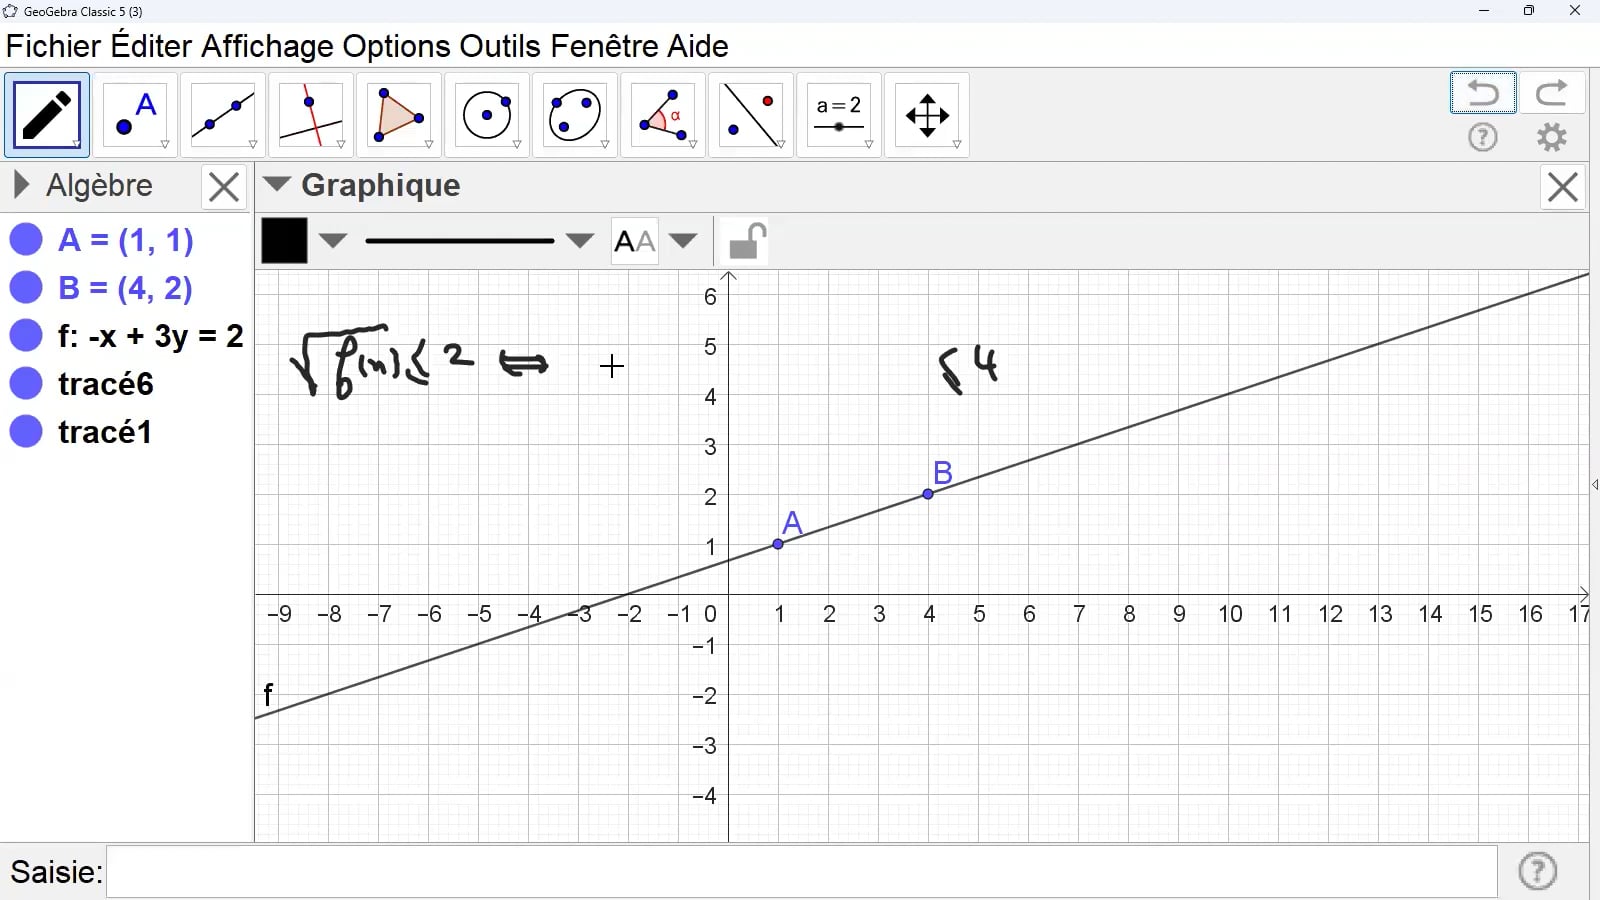Pick the Perpendicular line tool
The height and width of the screenshot is (900, 1600).
[x=311, y=115]
